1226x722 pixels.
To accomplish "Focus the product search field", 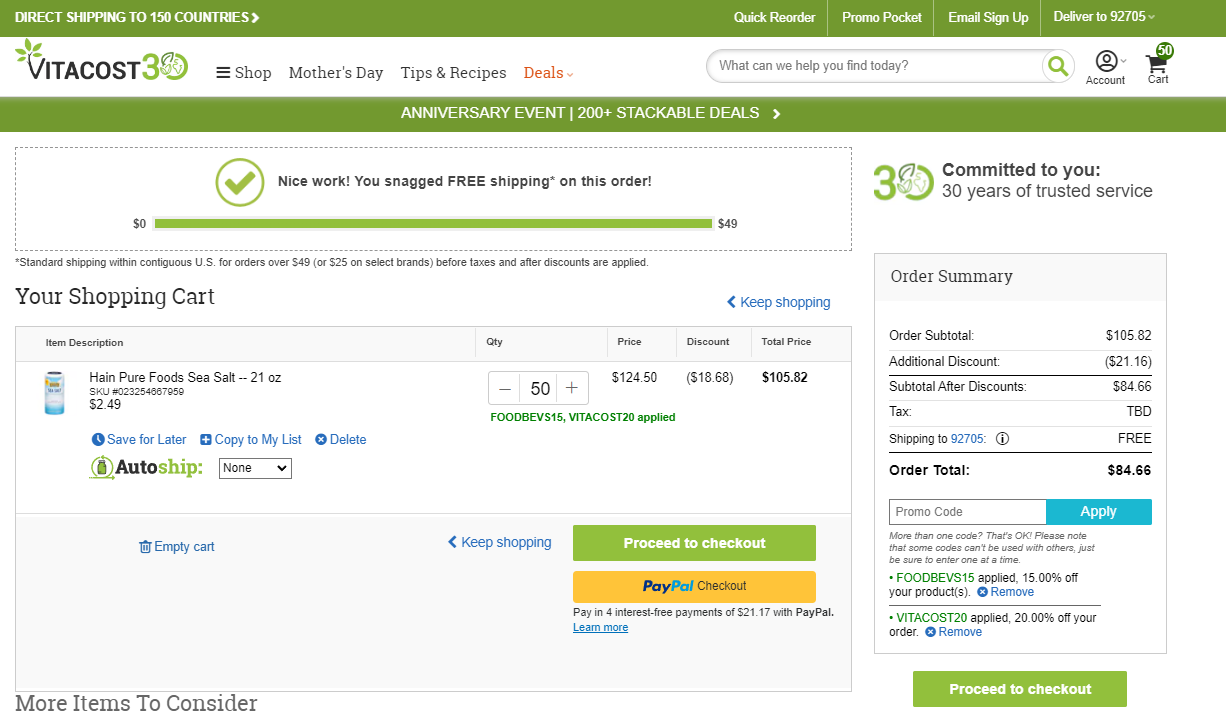I will point(876,66).
